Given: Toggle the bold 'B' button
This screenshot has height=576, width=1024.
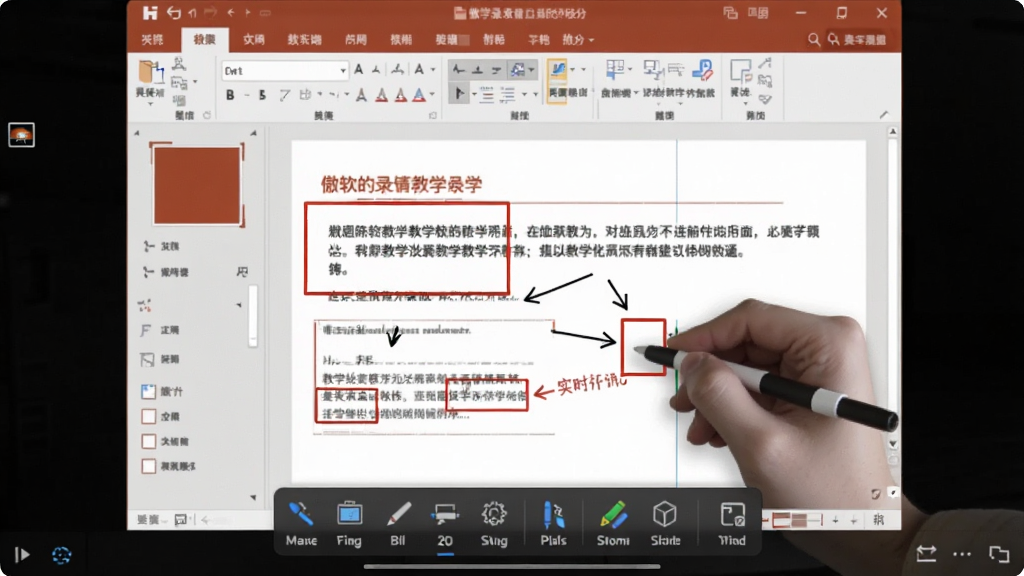Looking at the screenshot, I should tap(230, 95).
